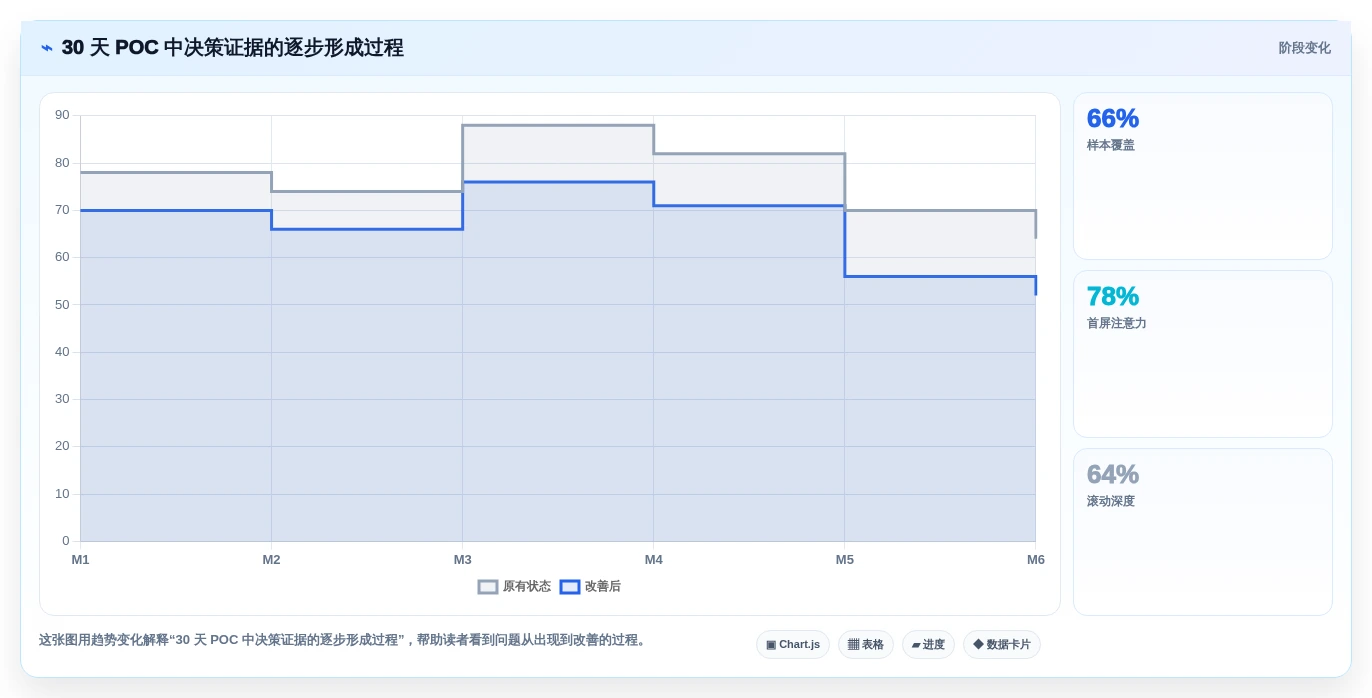Click the M4 x-axis label
This screenshot has height=698, width=1372.
click(x=653, y=560)
